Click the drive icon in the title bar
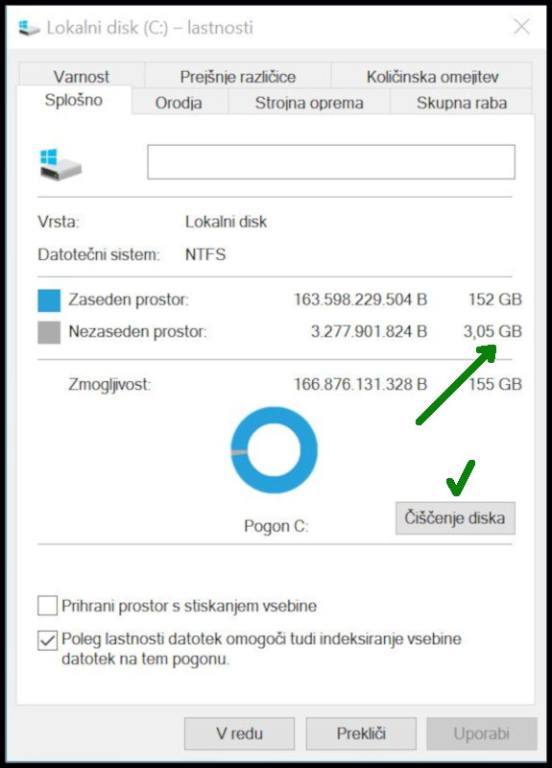This screenshot has width=552, height=768. coord(29,28)
